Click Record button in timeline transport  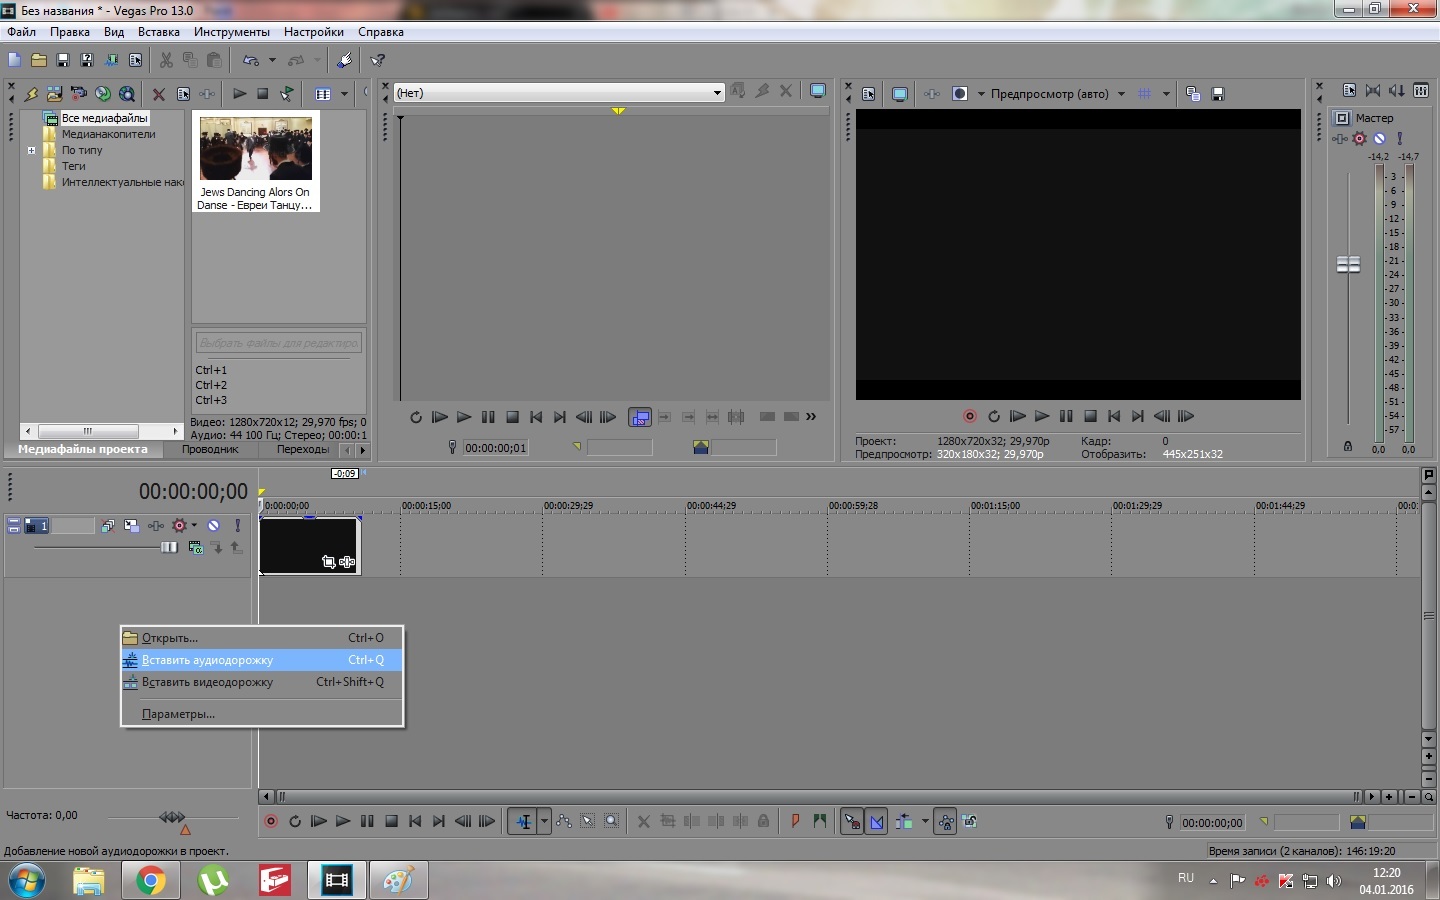[271, 821]
